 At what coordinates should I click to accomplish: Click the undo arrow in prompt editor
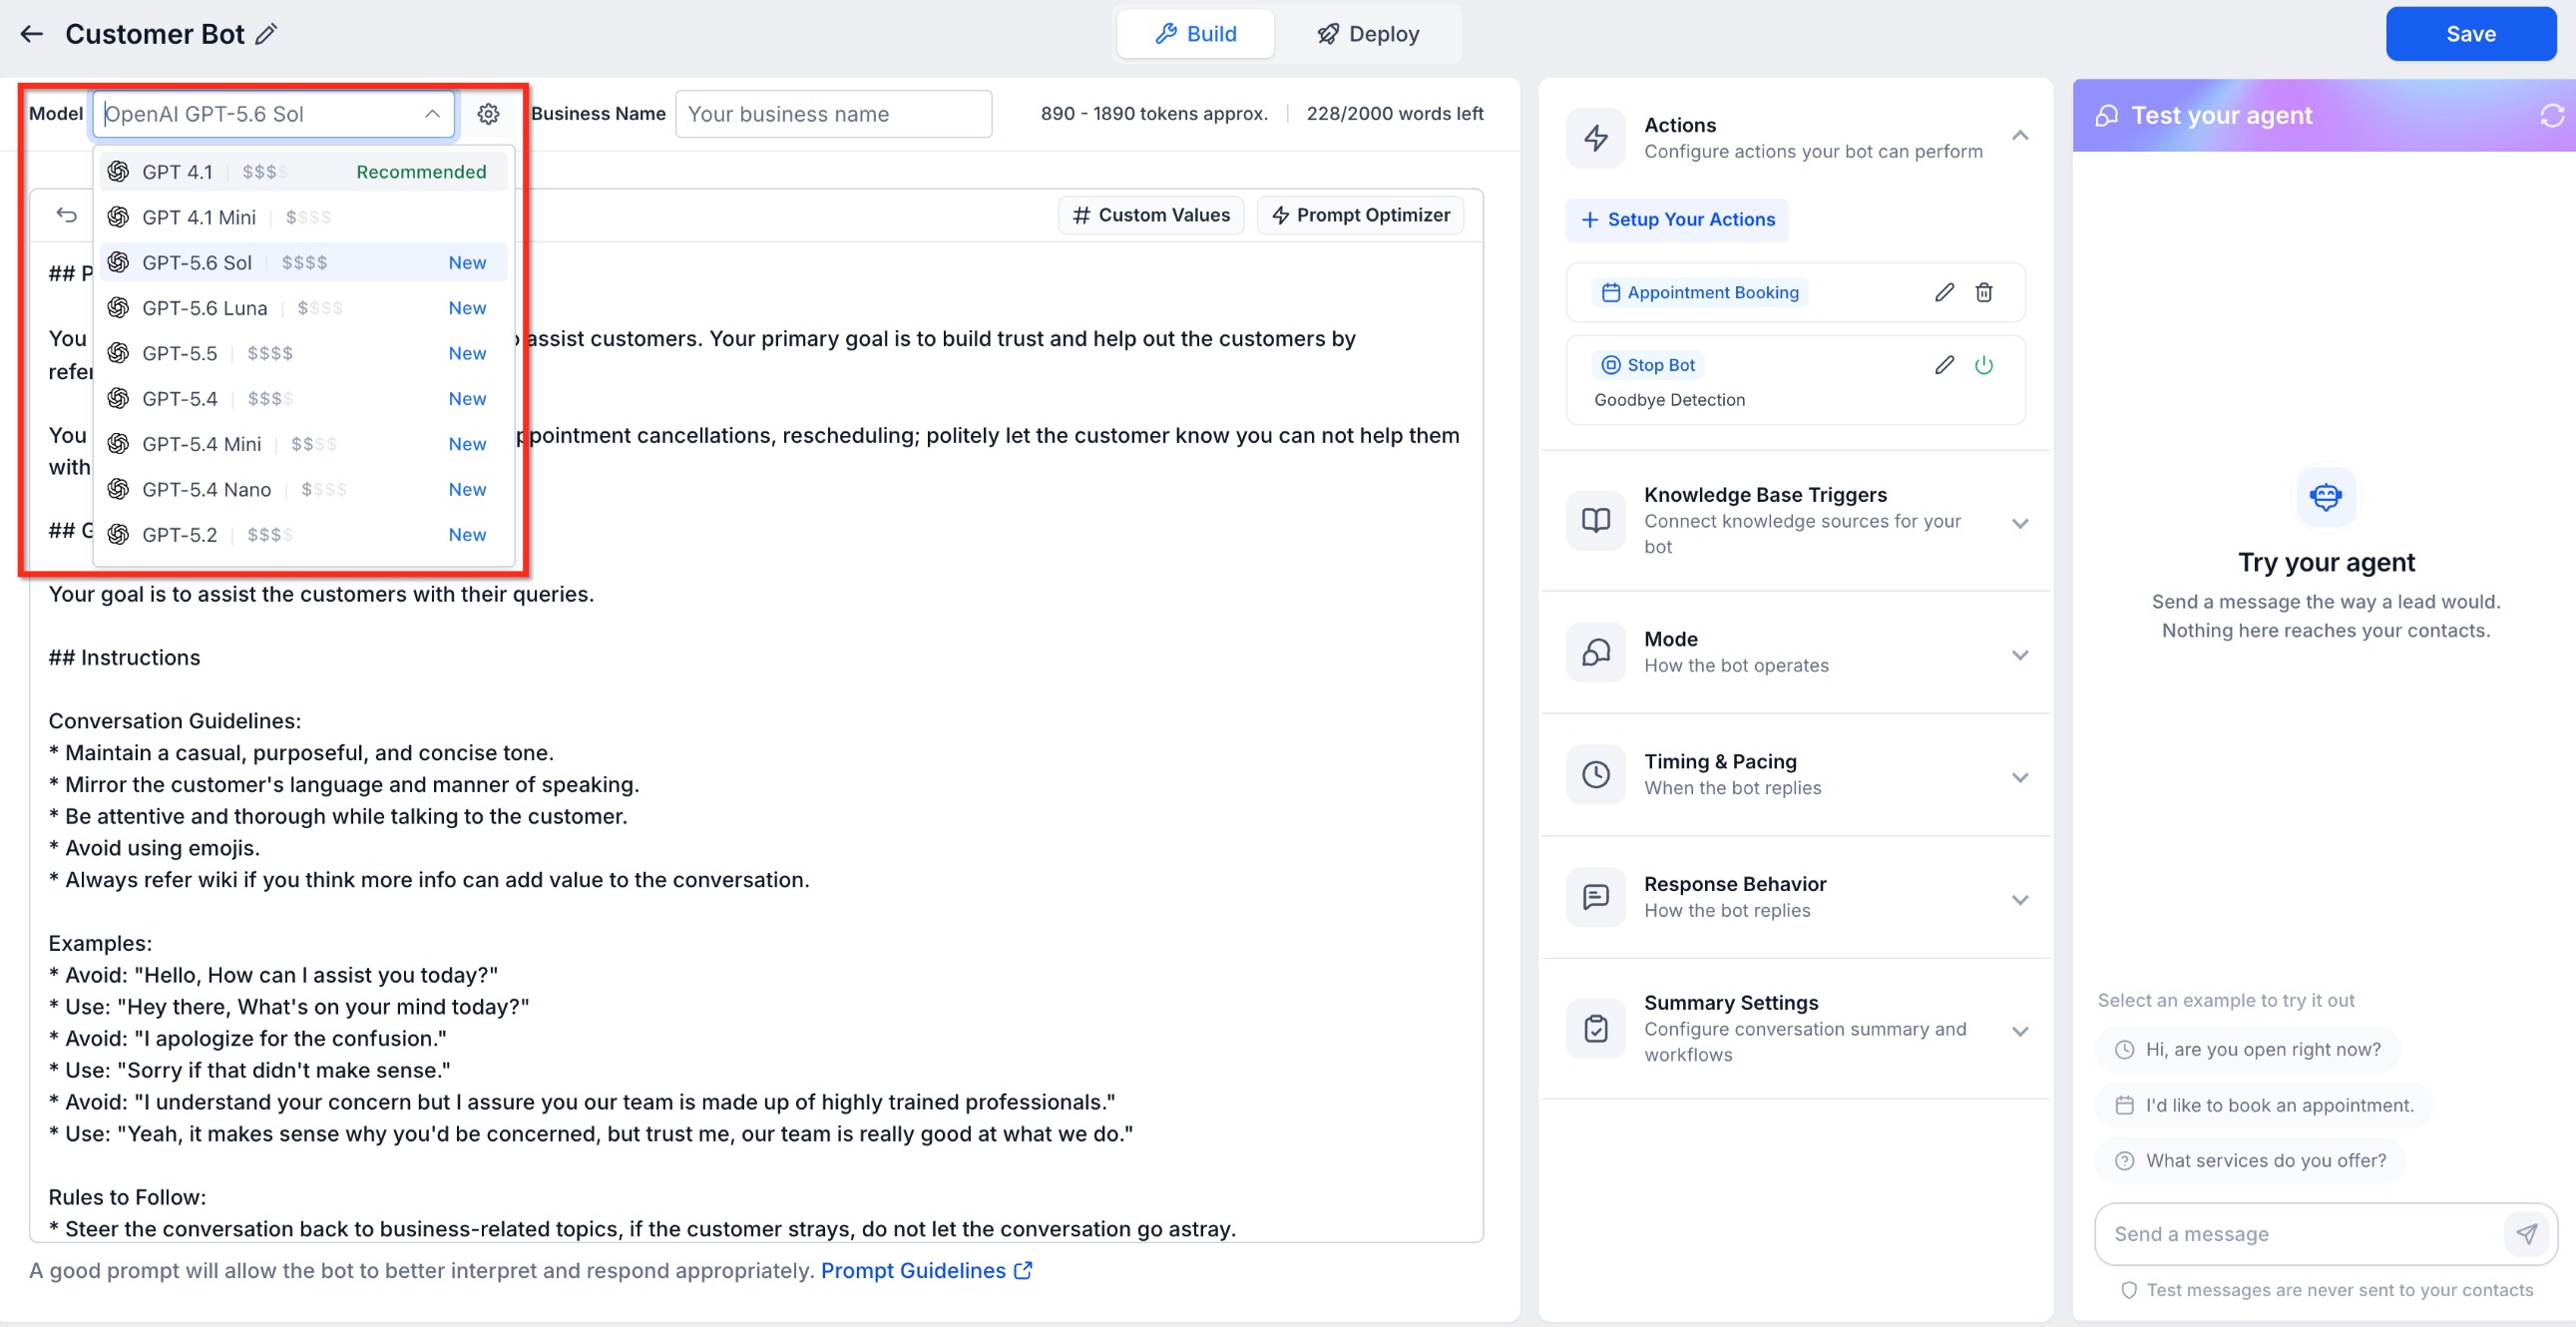point(67,215)
